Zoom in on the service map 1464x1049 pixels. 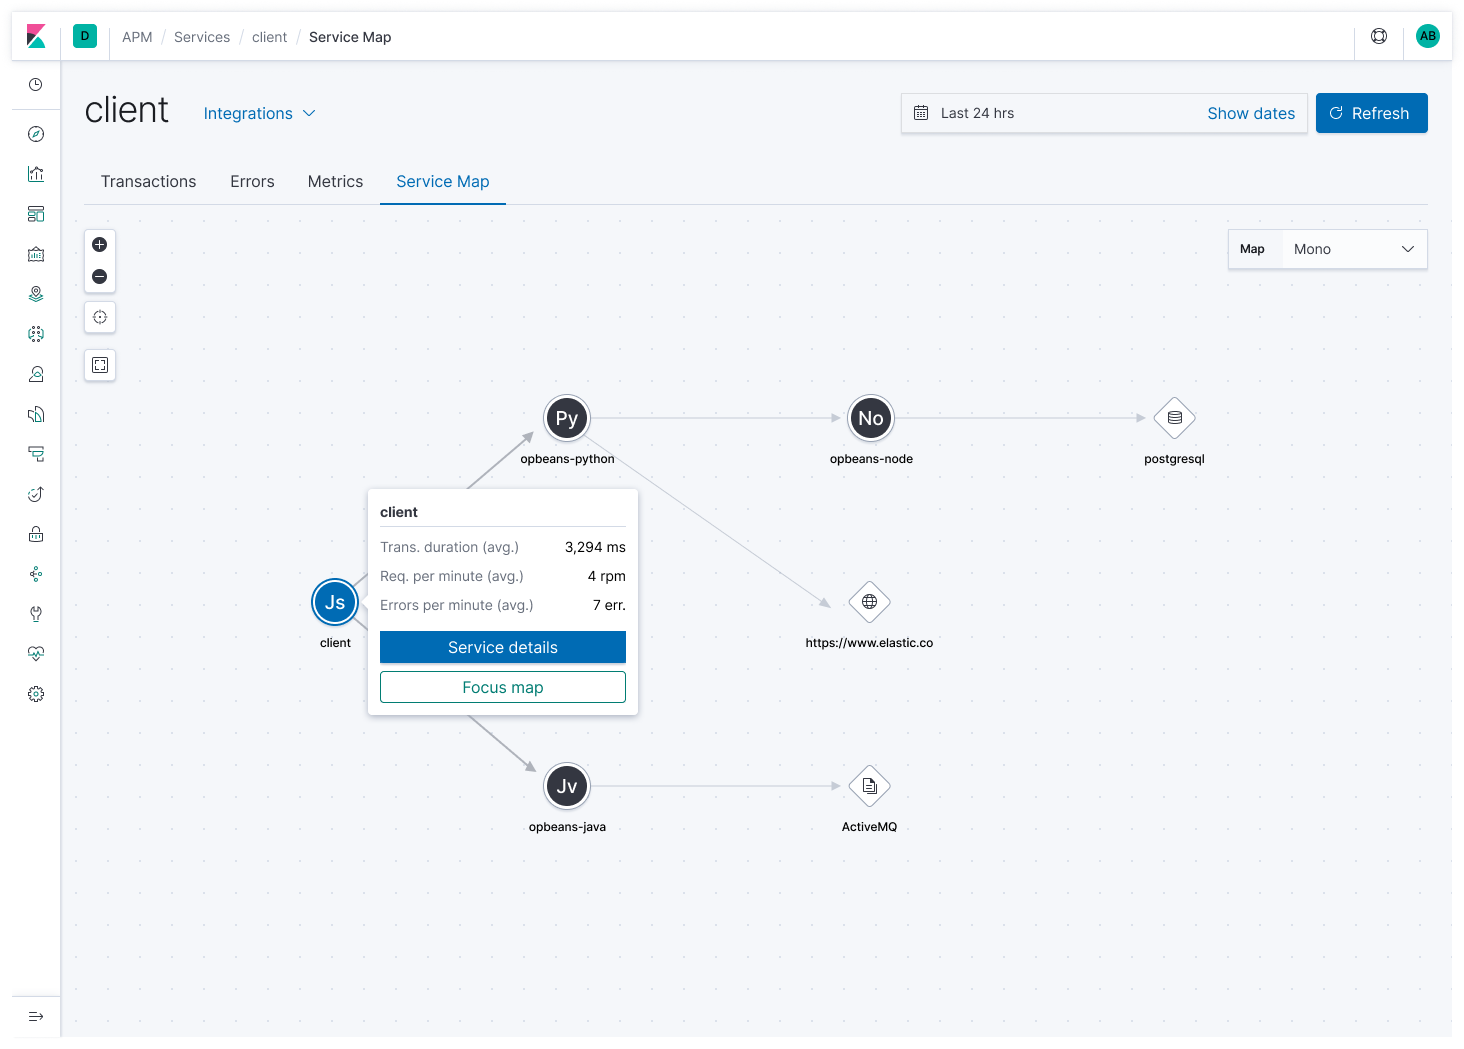point(99,244)
